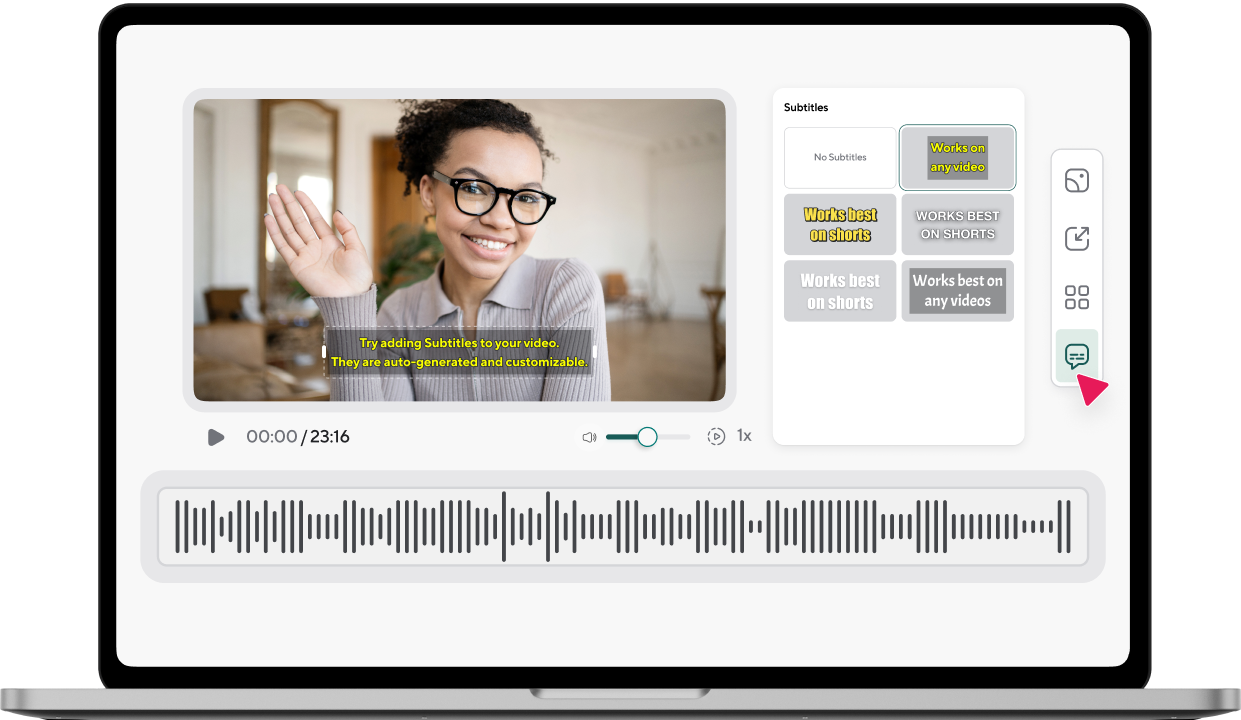
Task: Click the right handle of subtitle box
Action: click(x=595, y=352)
